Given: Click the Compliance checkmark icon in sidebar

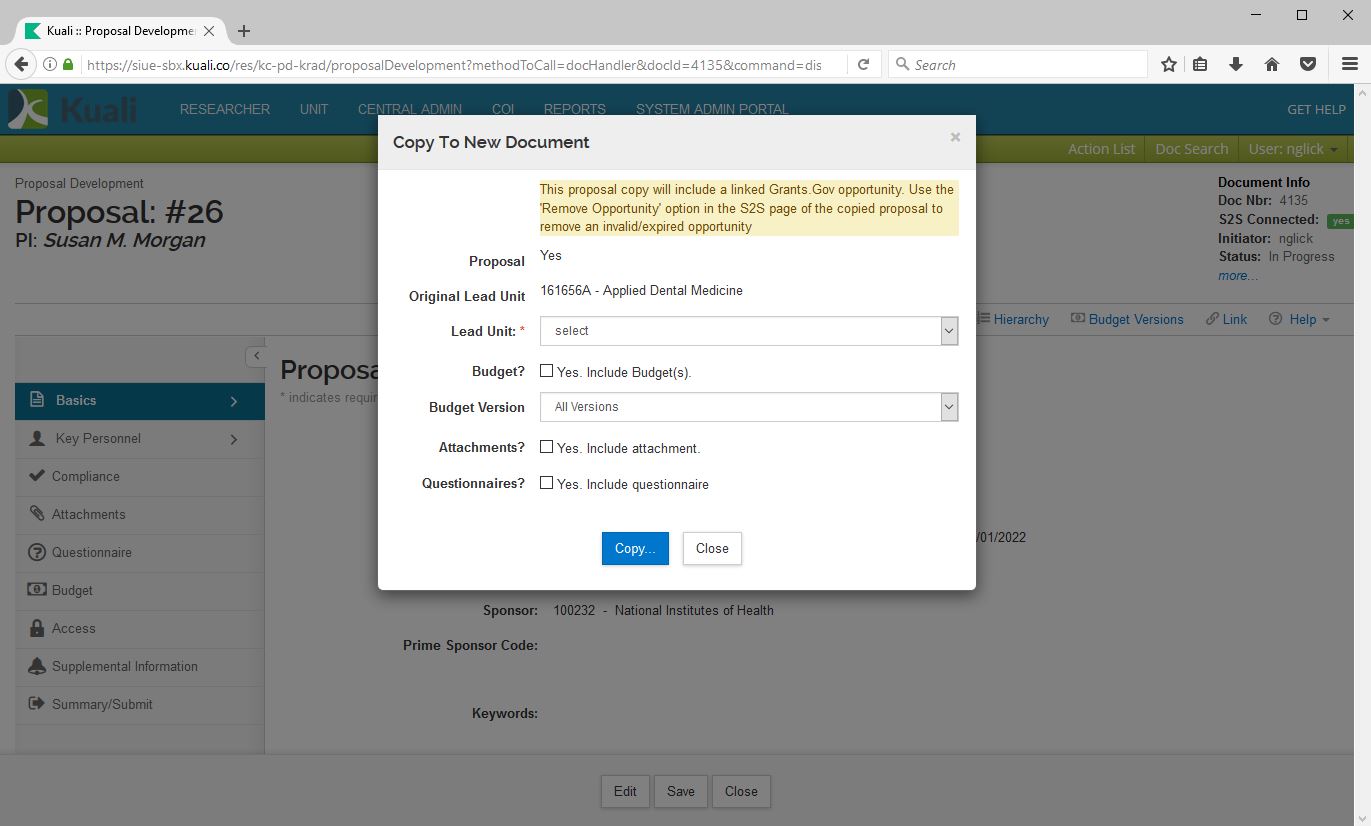Looking at the screenshot, I should point(37,476).
